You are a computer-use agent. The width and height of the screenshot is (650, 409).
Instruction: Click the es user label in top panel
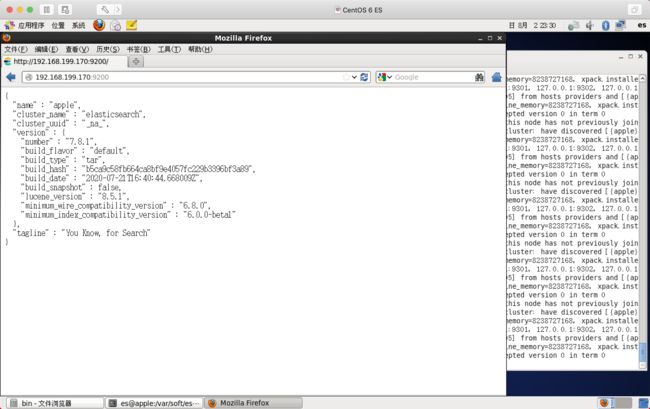[642, 25]
